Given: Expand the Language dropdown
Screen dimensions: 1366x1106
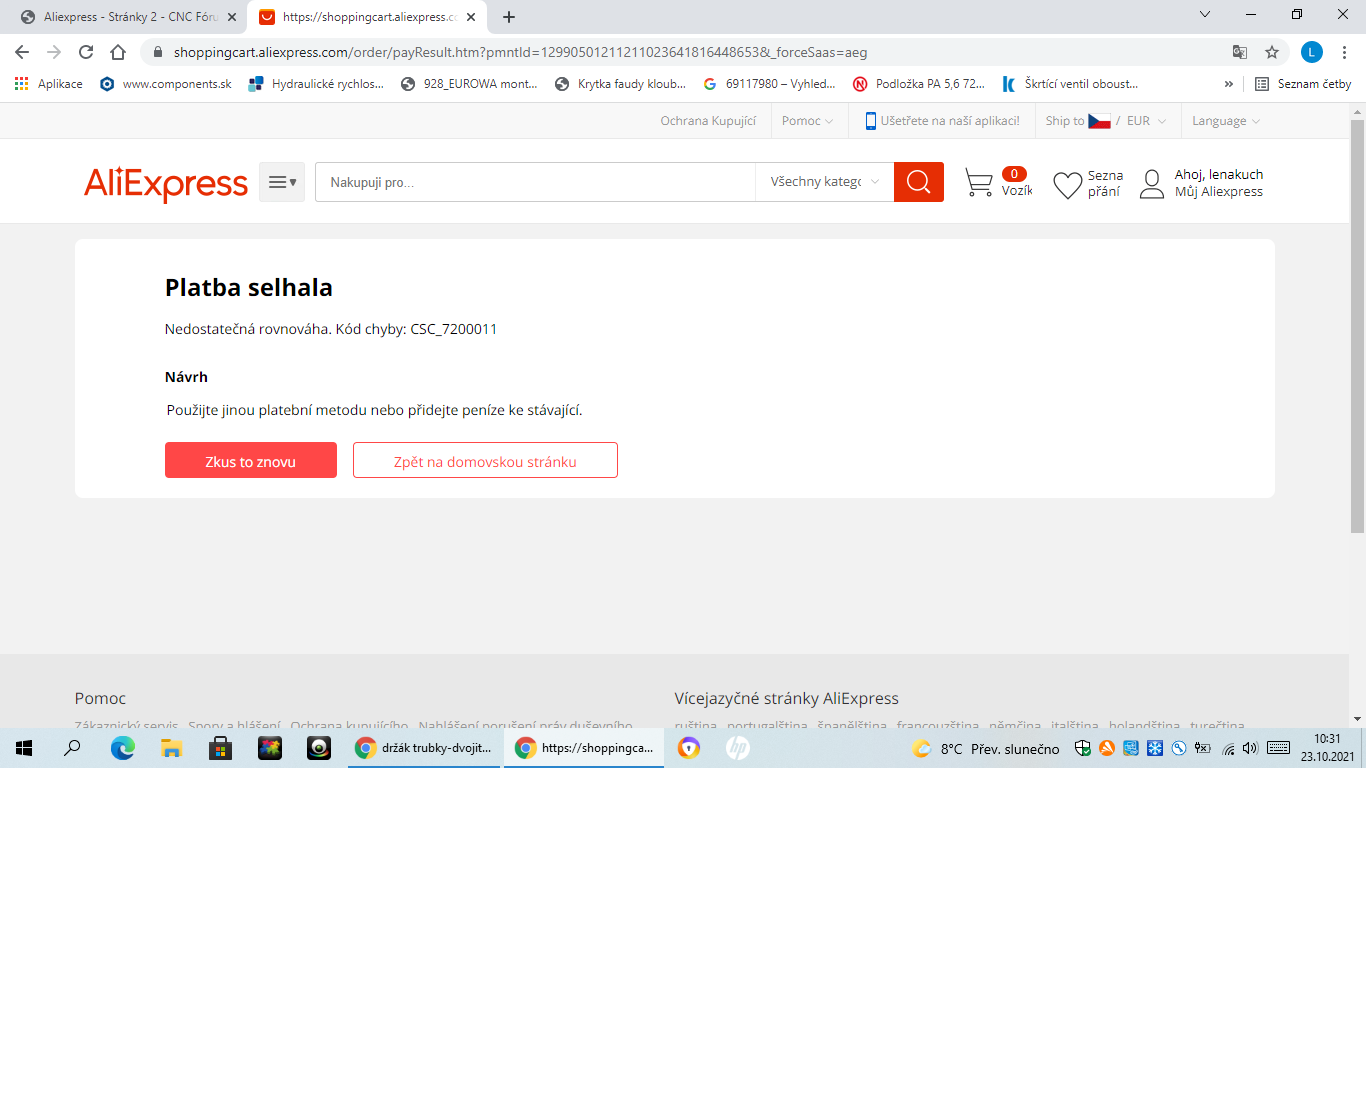Looking at the screenshot, I should point(1225,121).
